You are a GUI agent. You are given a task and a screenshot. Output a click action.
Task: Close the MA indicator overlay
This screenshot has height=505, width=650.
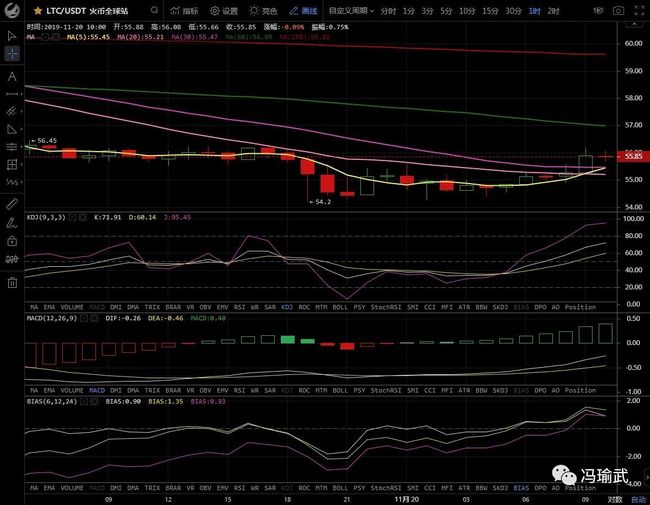click(55, 37)
